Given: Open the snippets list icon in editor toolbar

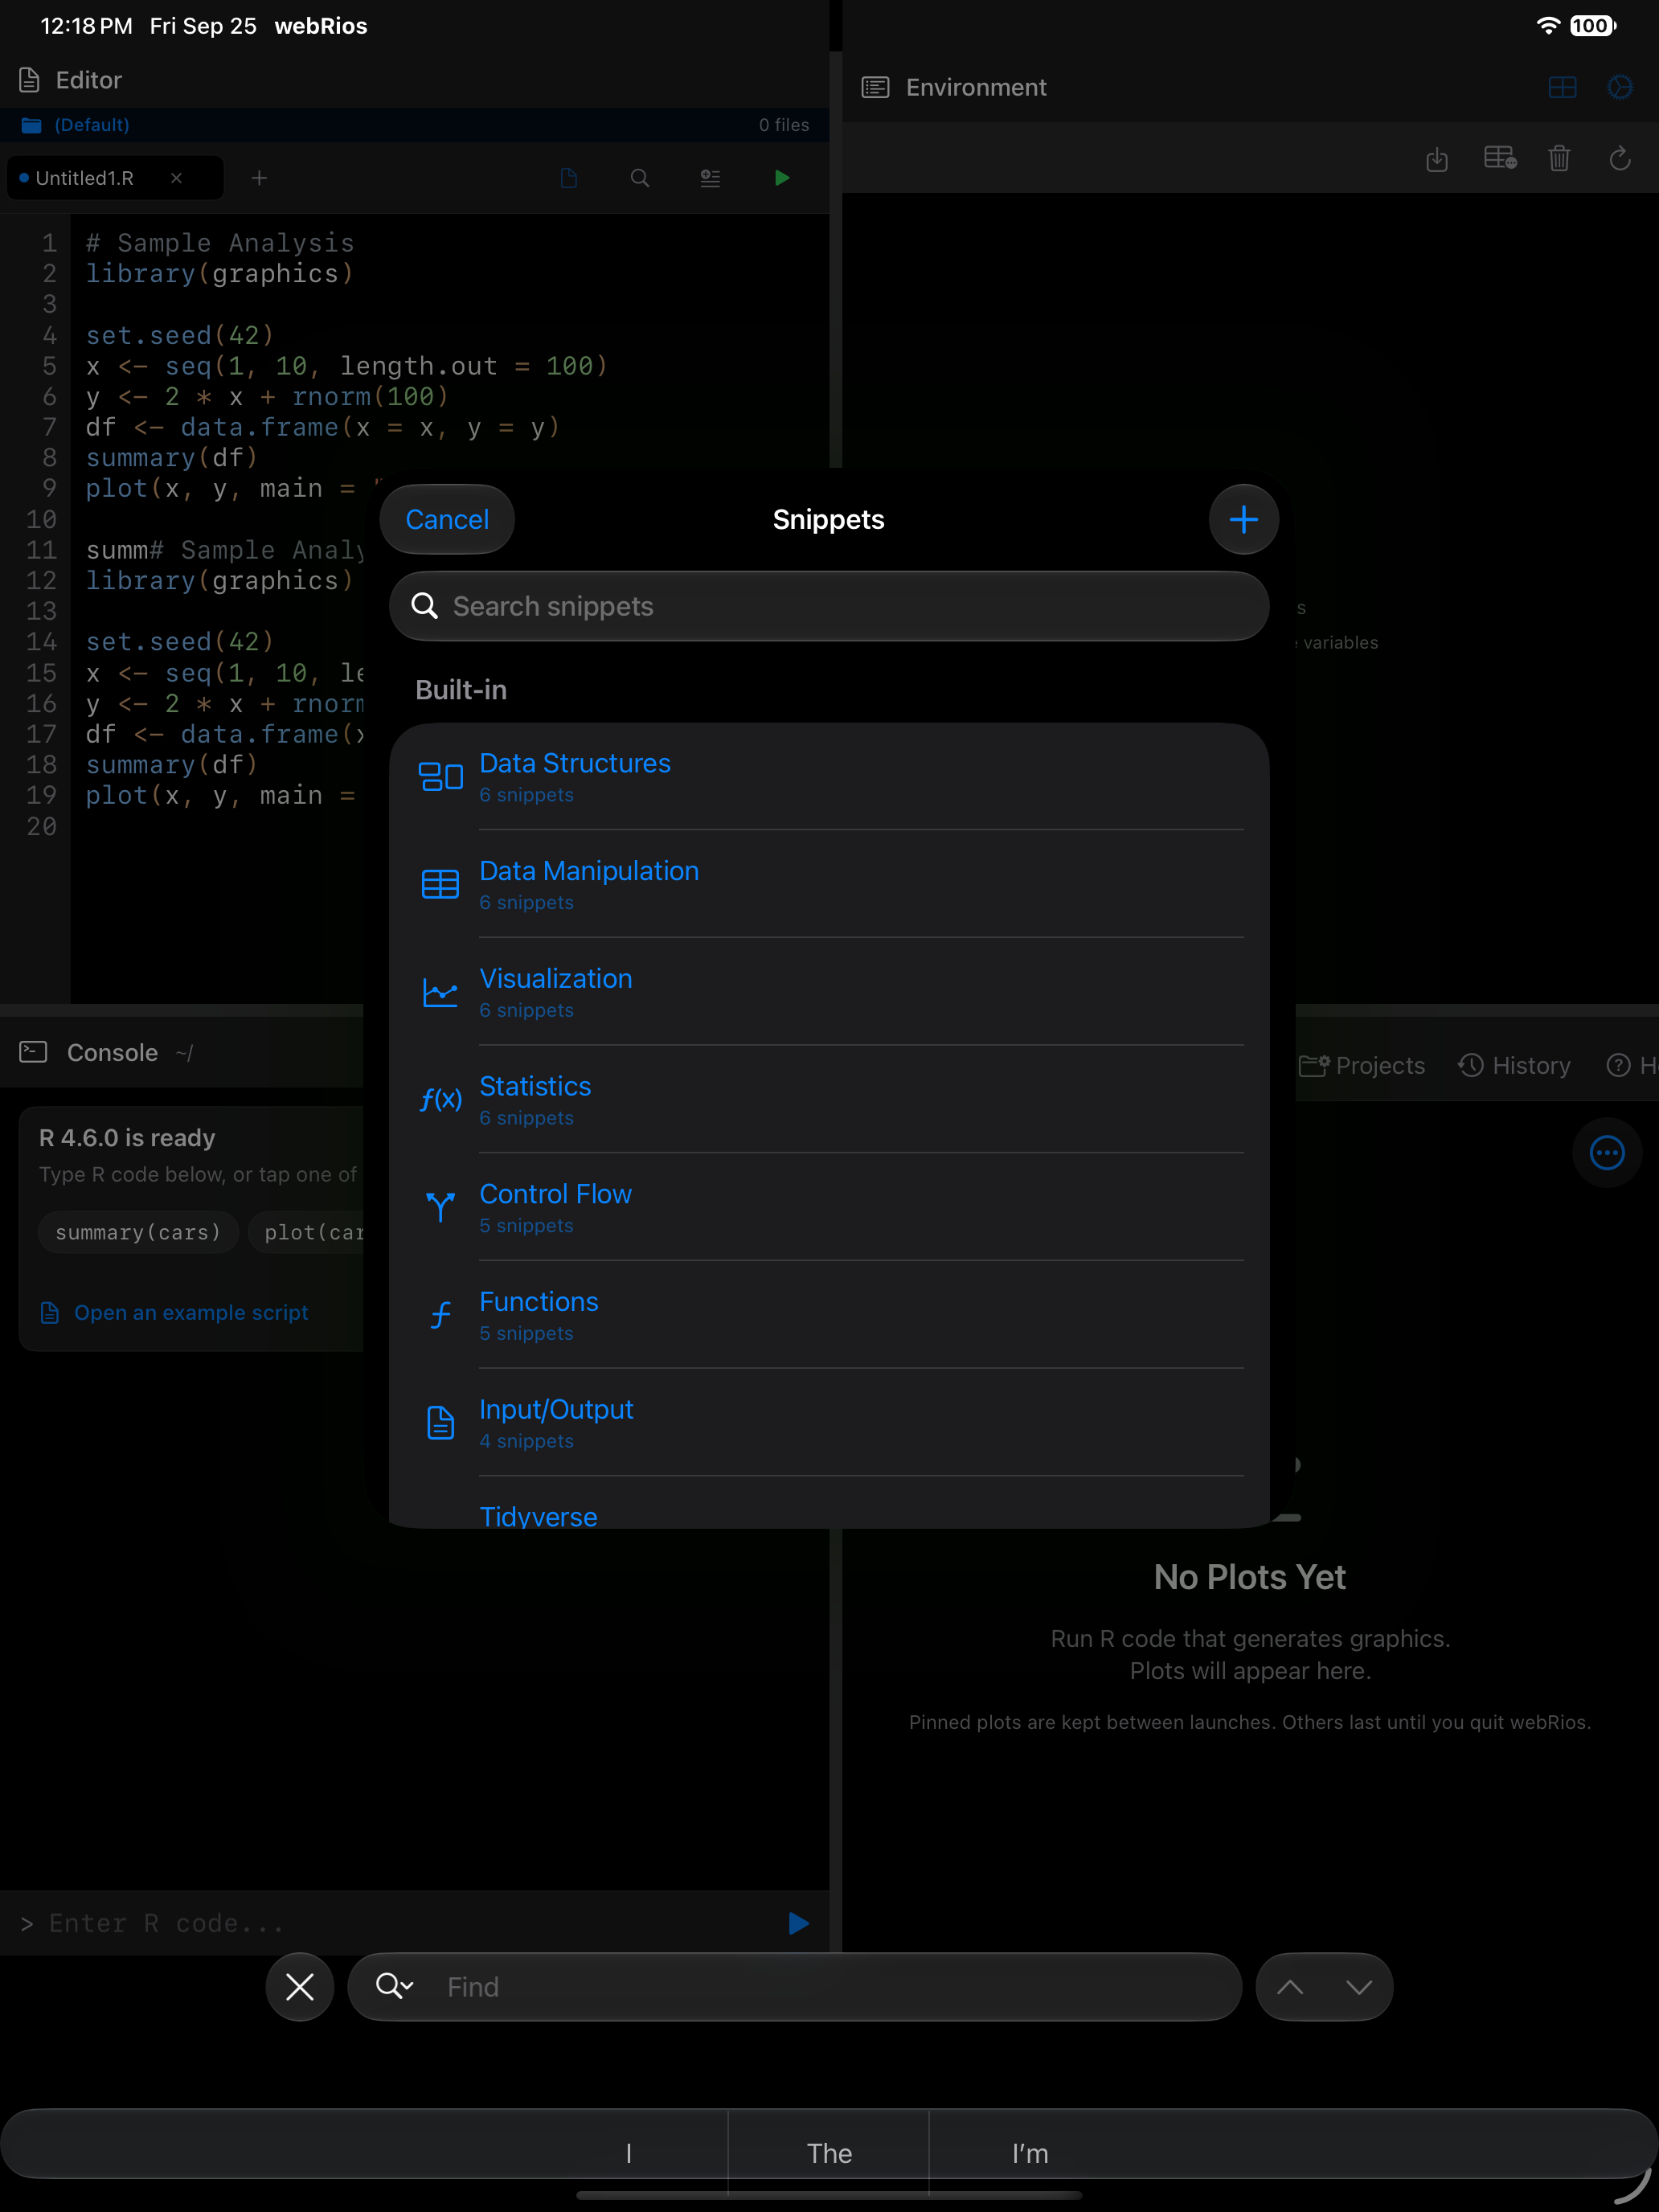Looking at the screenshot, I should coord(710,178).
